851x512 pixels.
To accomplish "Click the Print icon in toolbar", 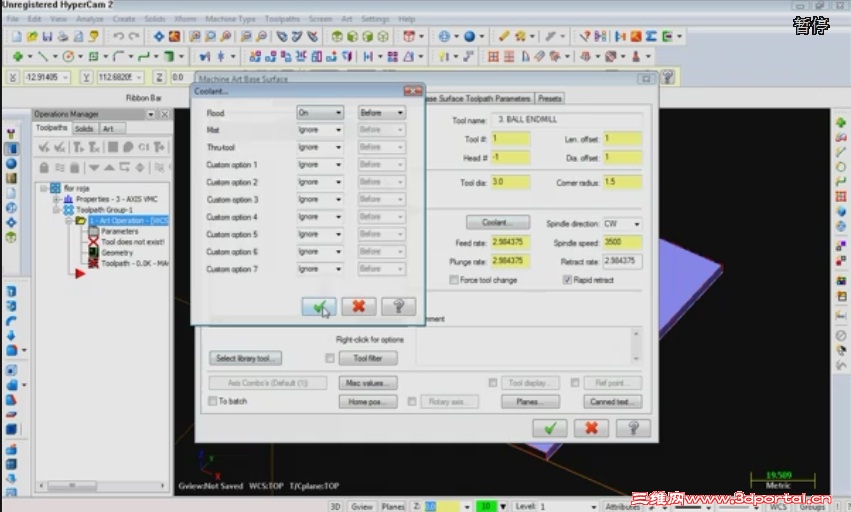I will coord(63,36).
